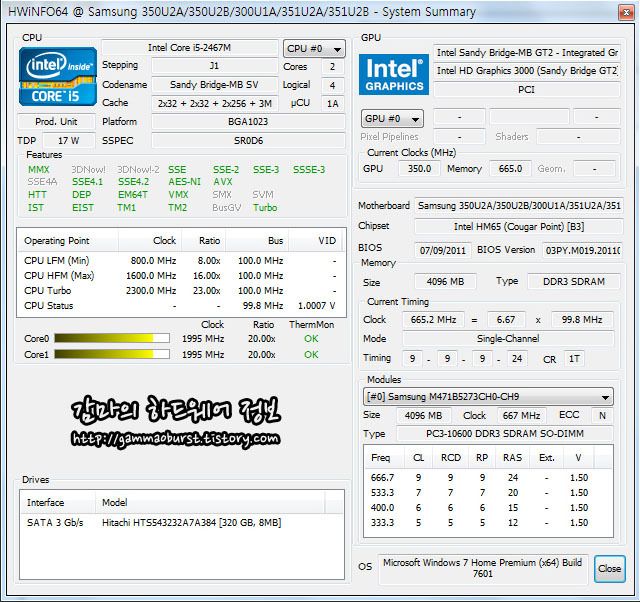Click the Core0 usage bar
The image size is (640, 602).
[112, 338]
